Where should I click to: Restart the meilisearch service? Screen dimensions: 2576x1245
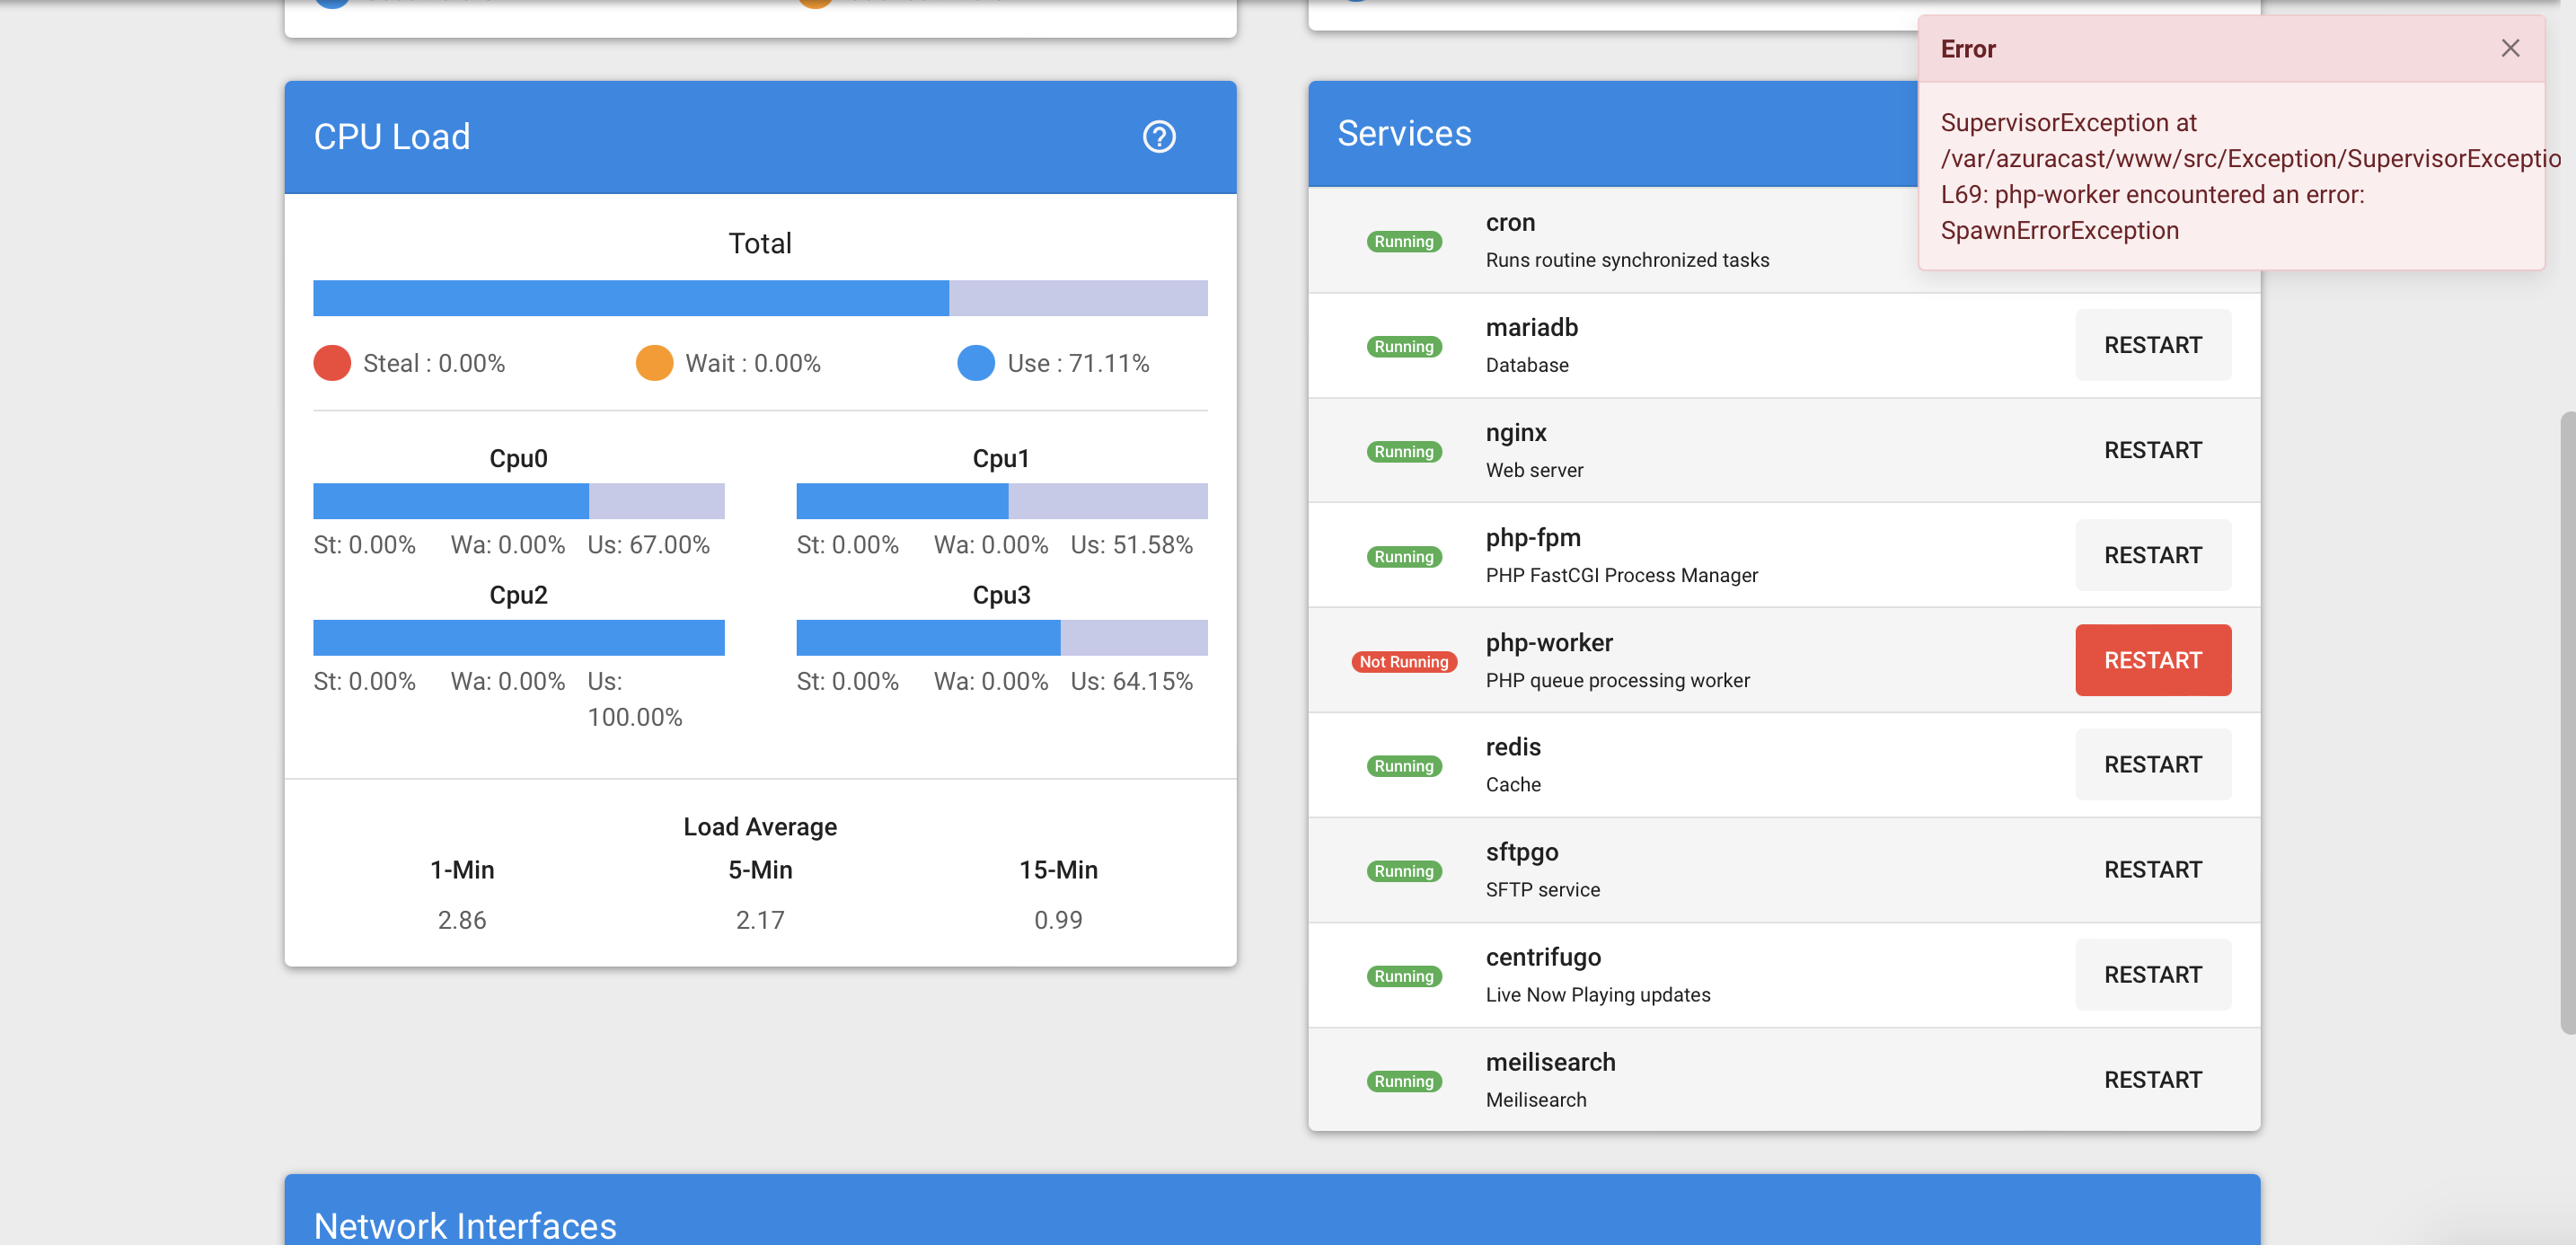coord(2152,1079)
